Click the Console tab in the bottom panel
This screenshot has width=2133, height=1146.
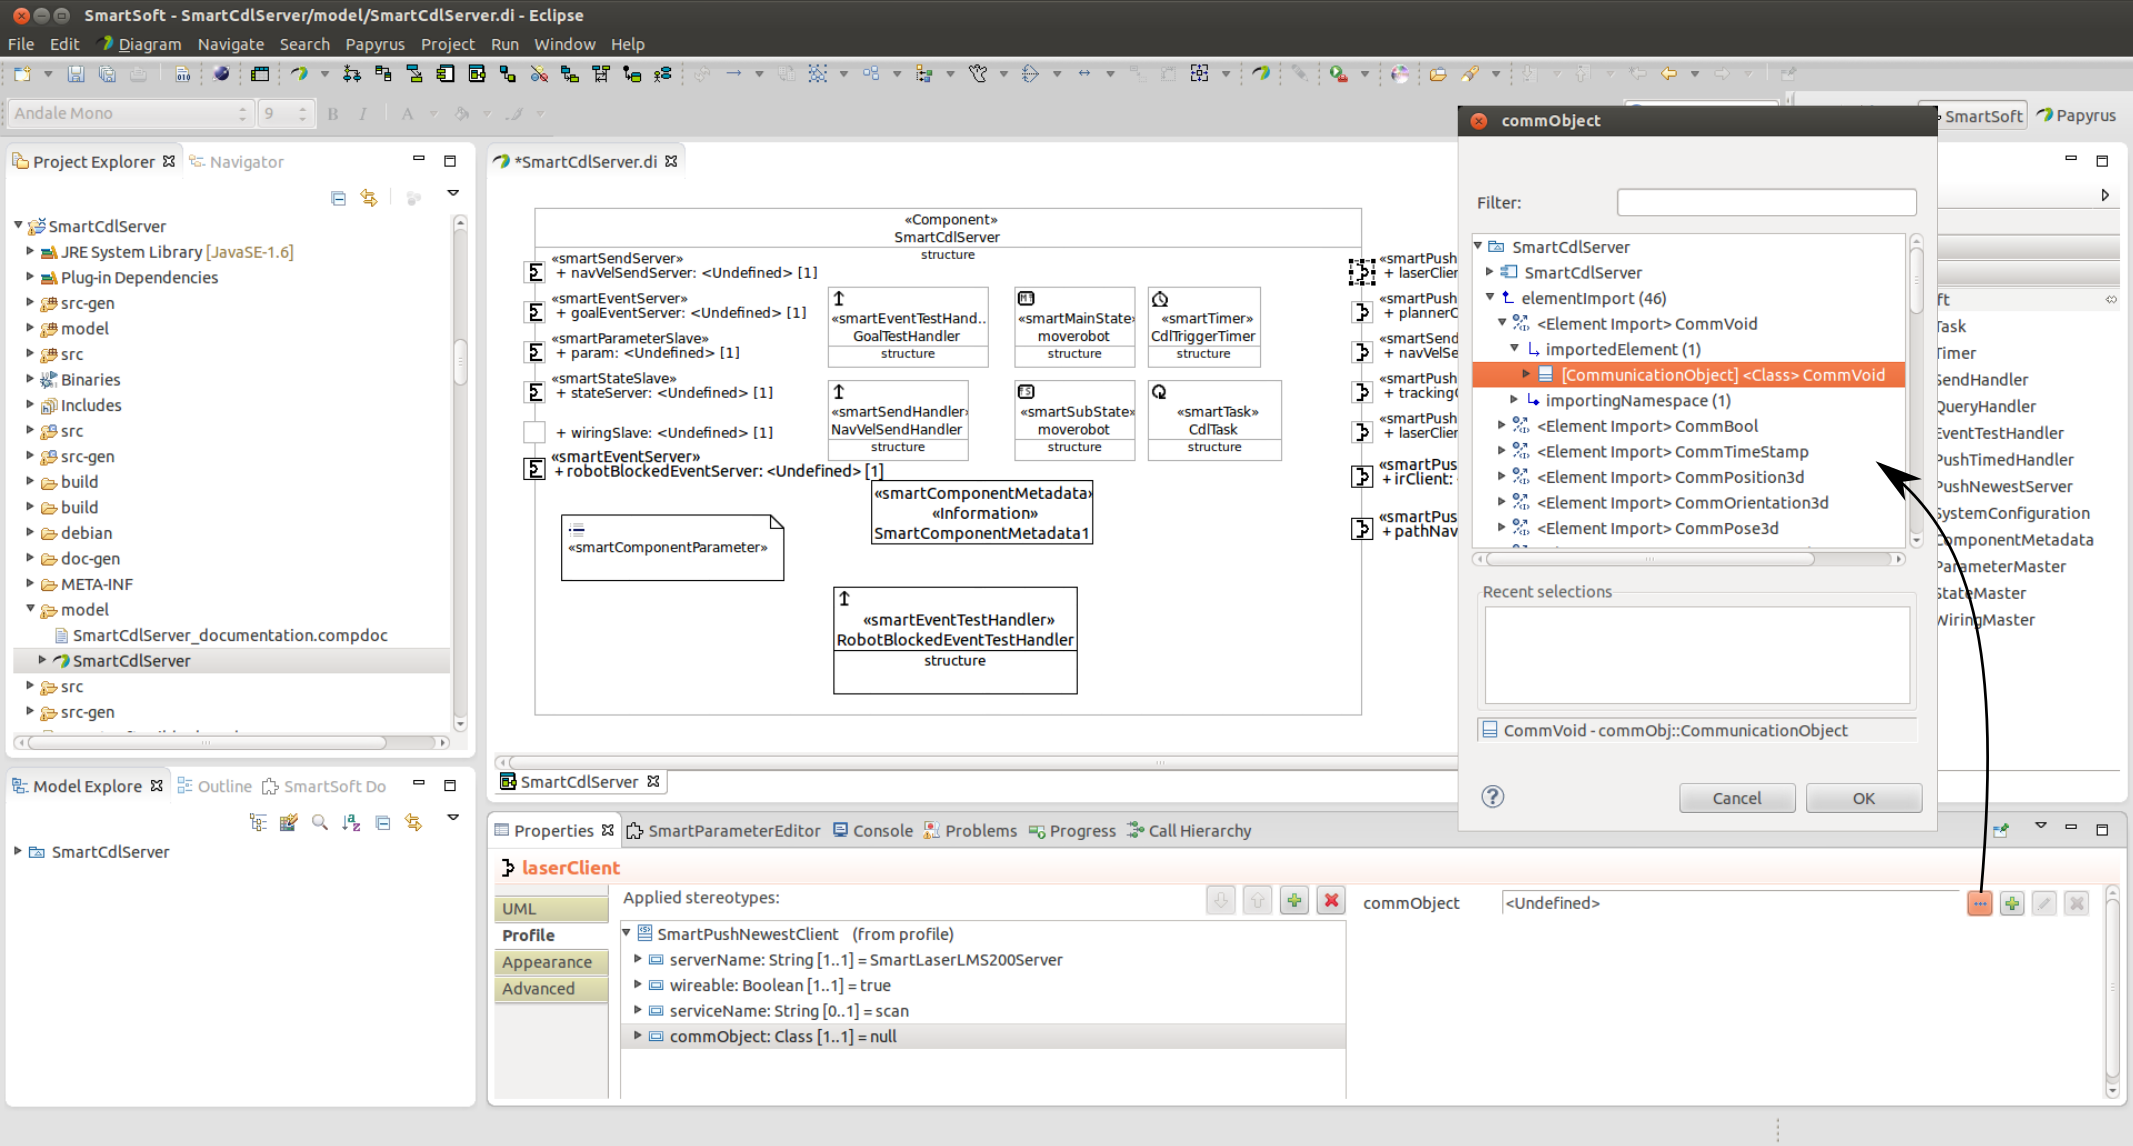[882, 830]
